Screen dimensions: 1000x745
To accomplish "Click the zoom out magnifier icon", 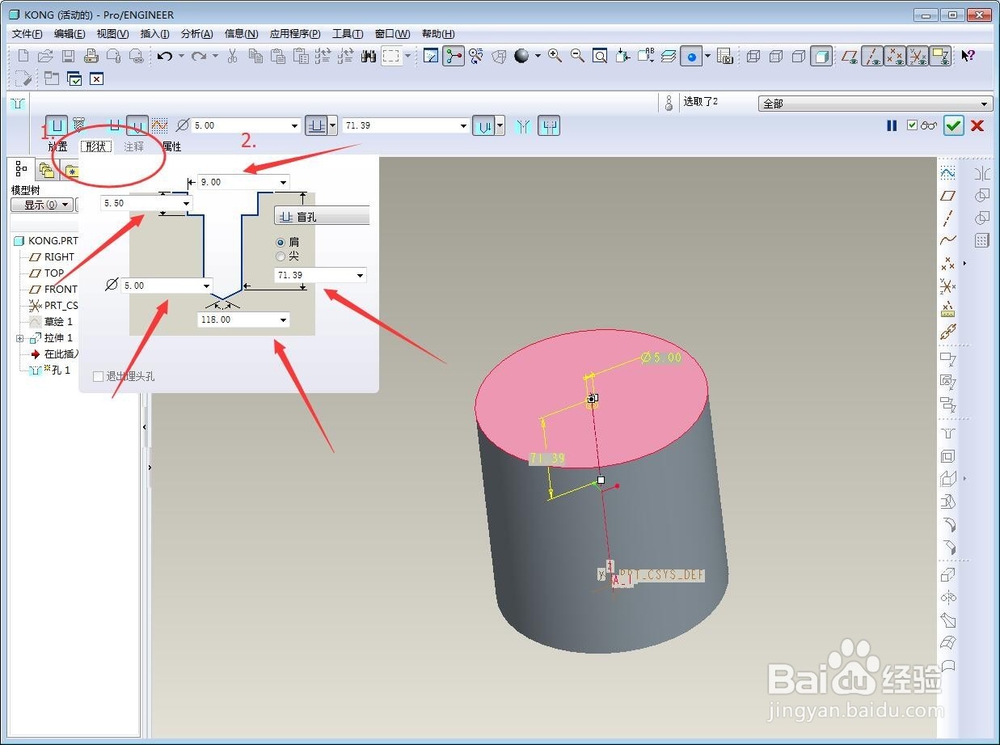I will pos(577,56).
